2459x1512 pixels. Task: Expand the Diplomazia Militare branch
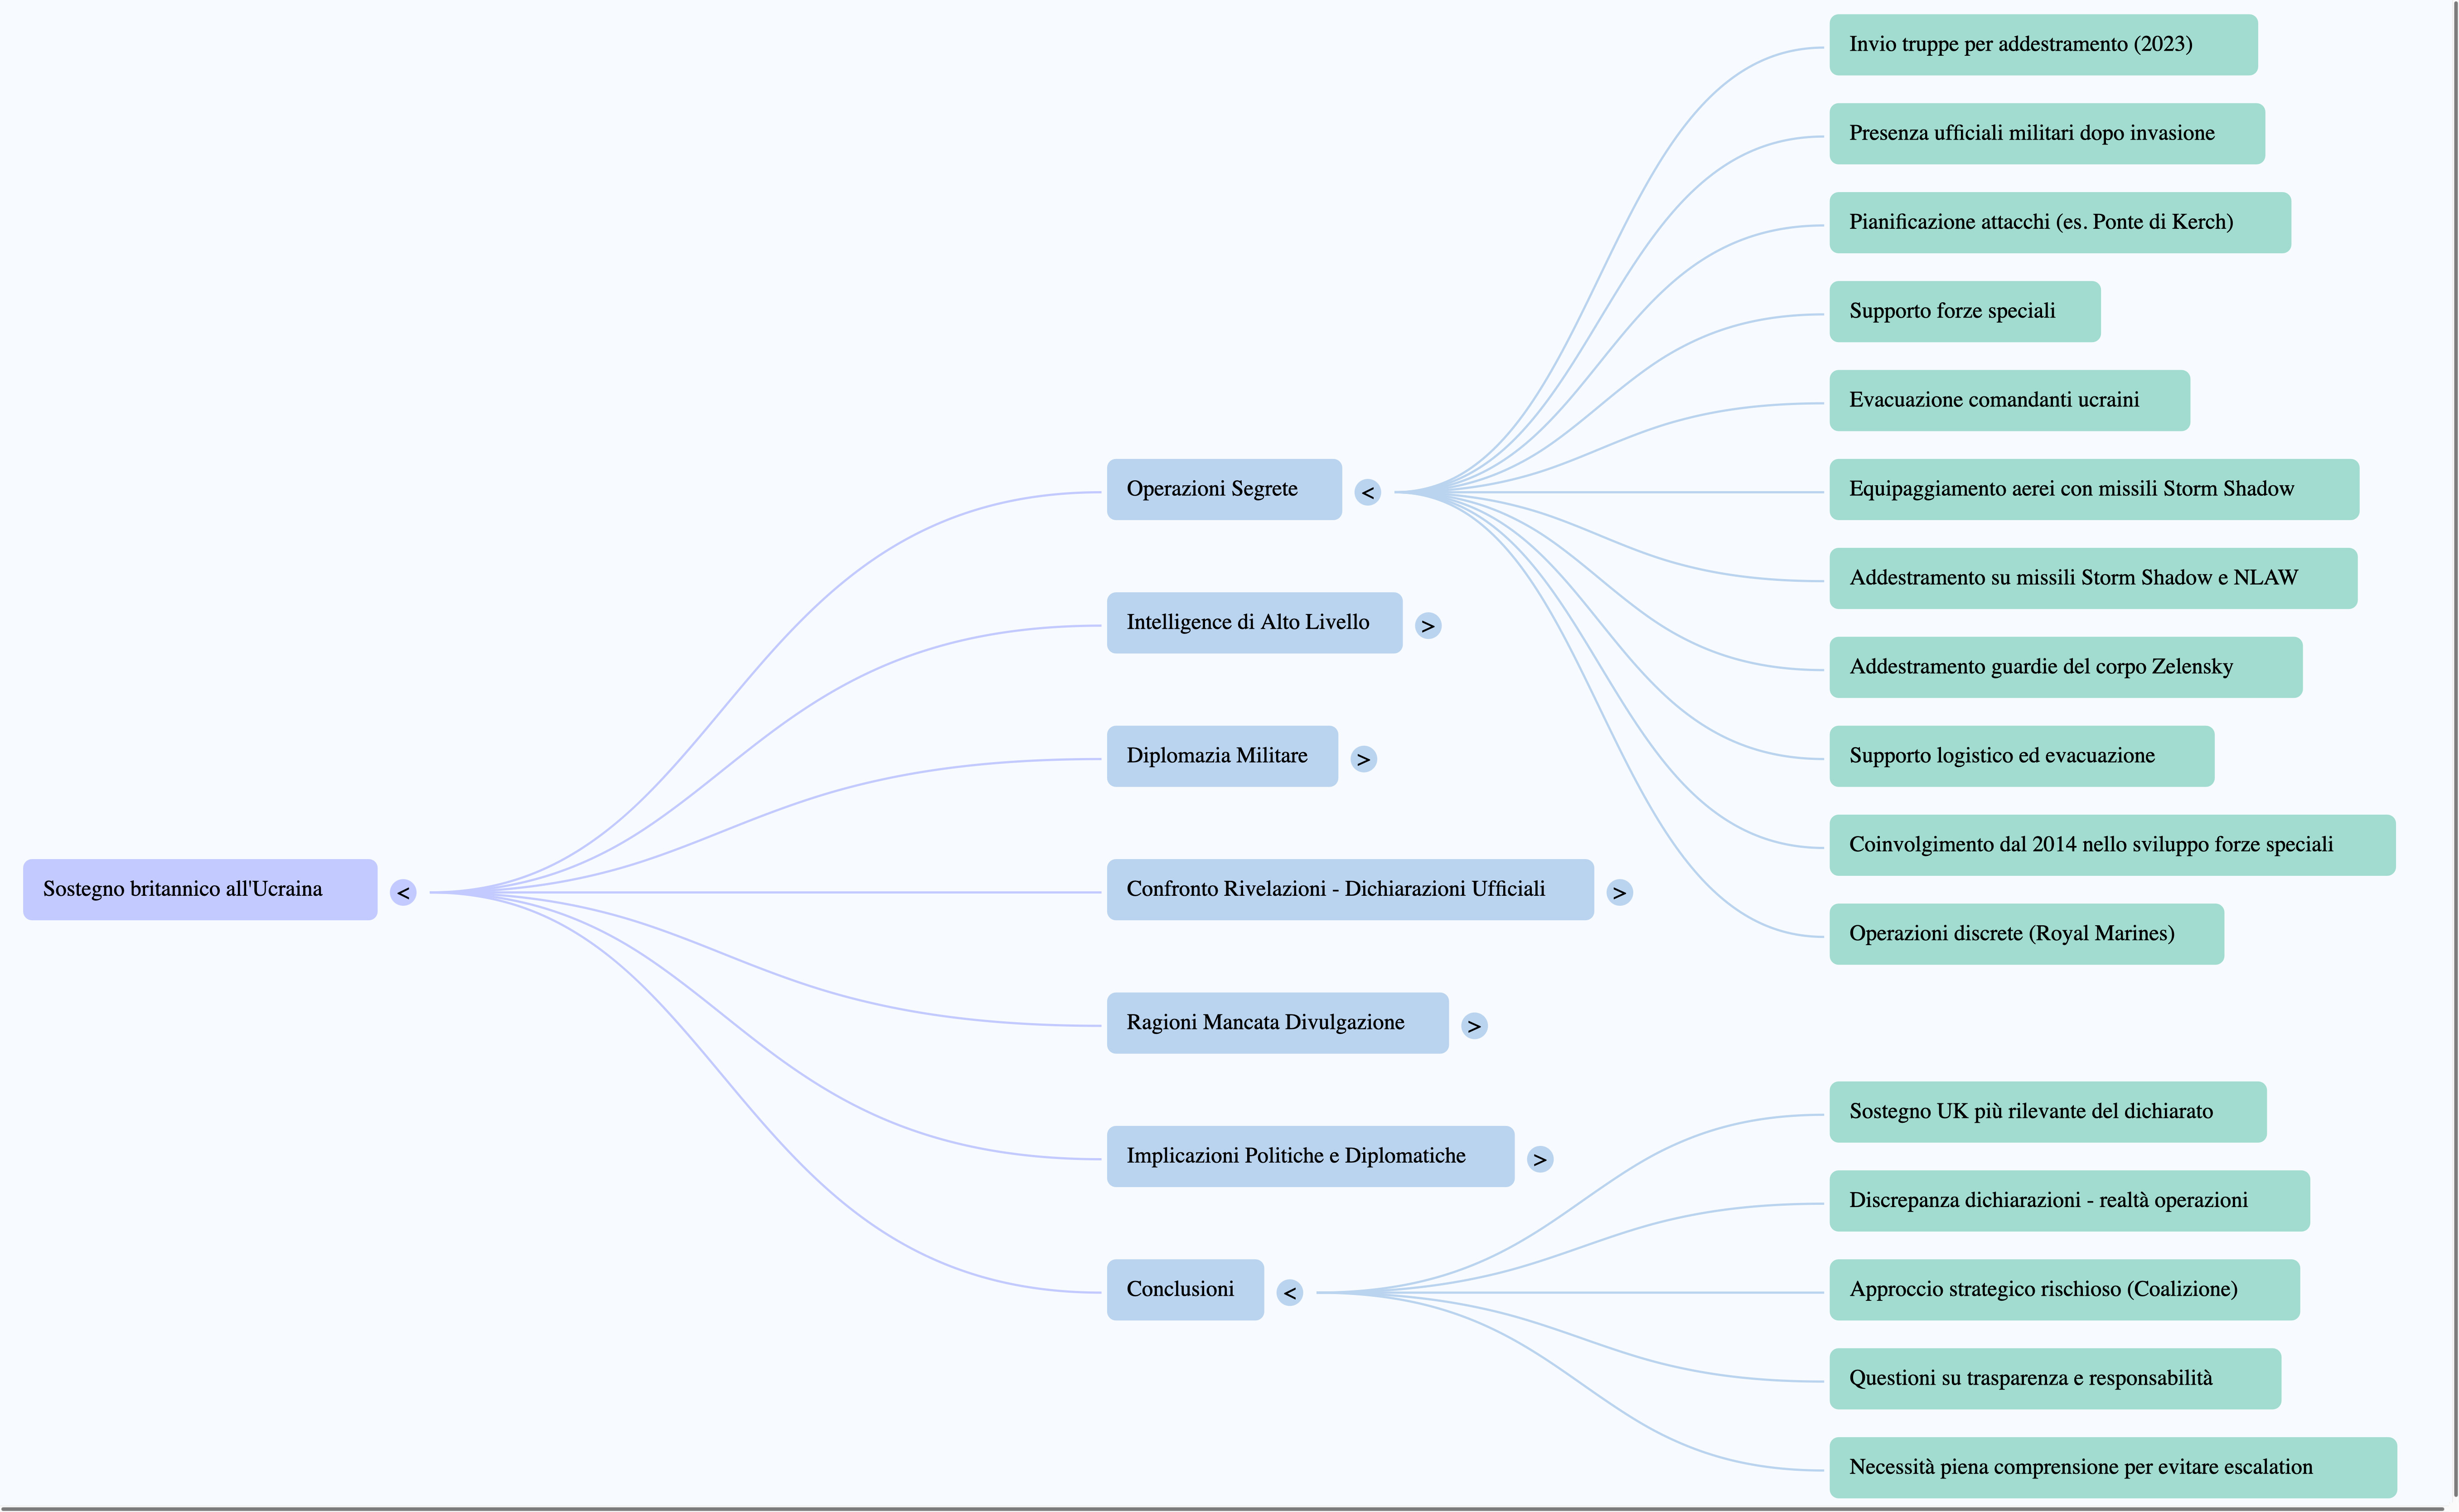(1363, 759)
